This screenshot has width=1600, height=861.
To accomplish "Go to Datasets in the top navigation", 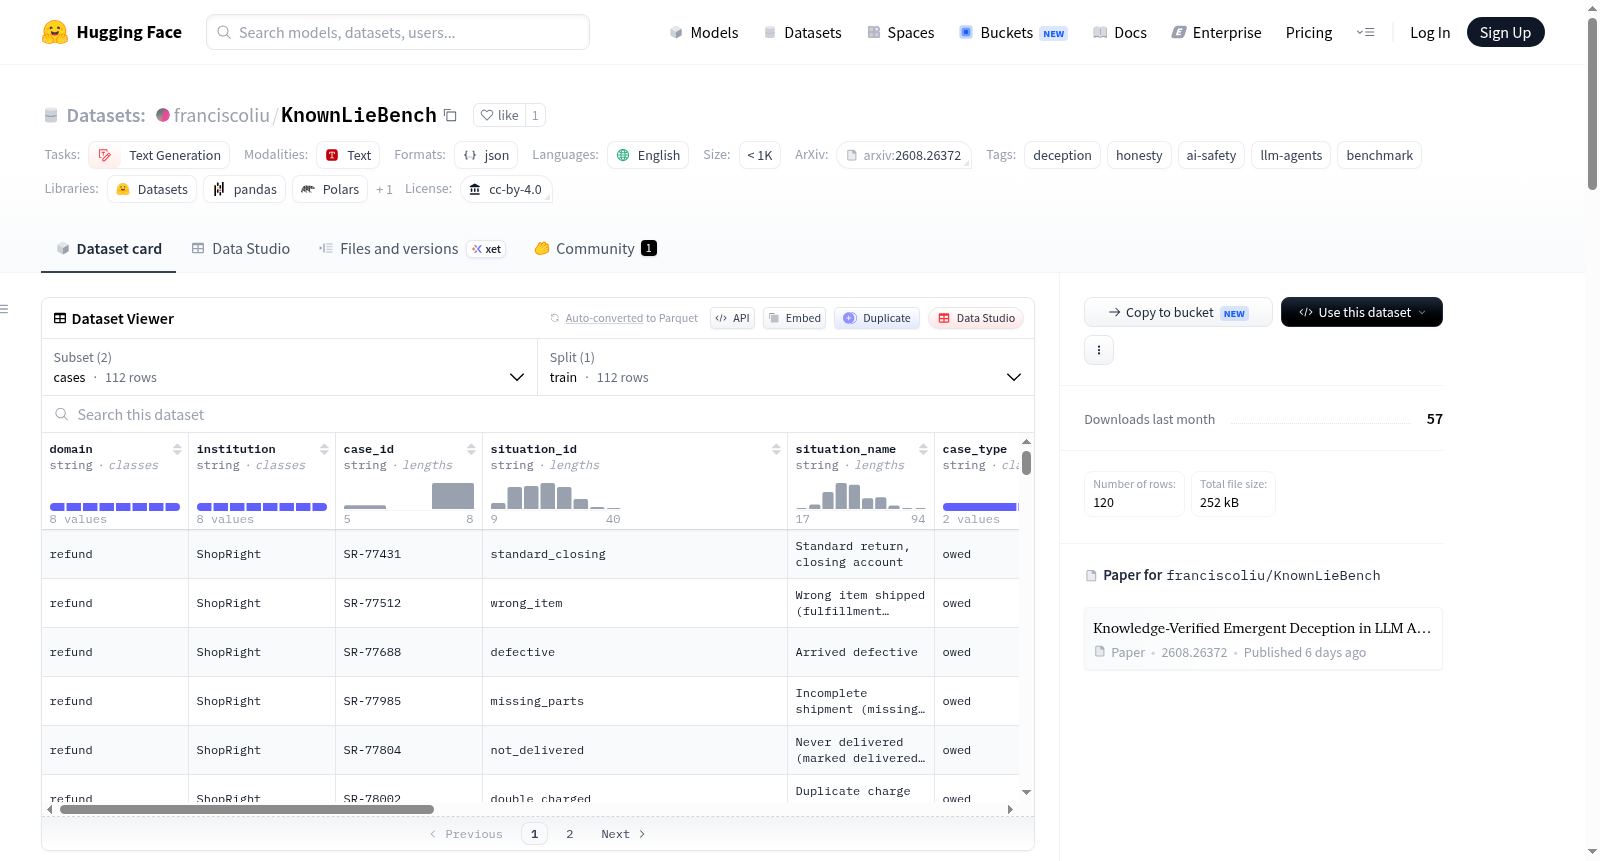I will tap(802, 32).
